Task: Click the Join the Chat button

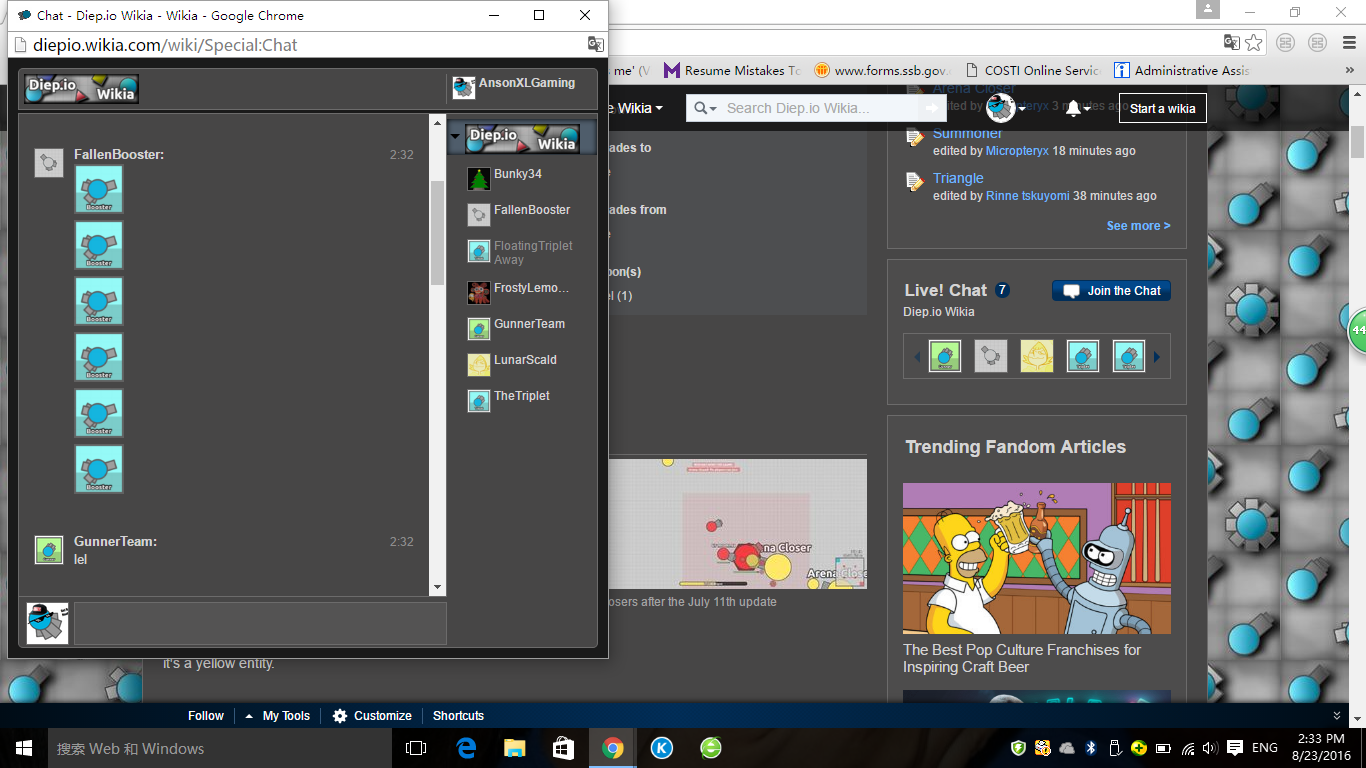Action: (1111, 291)
